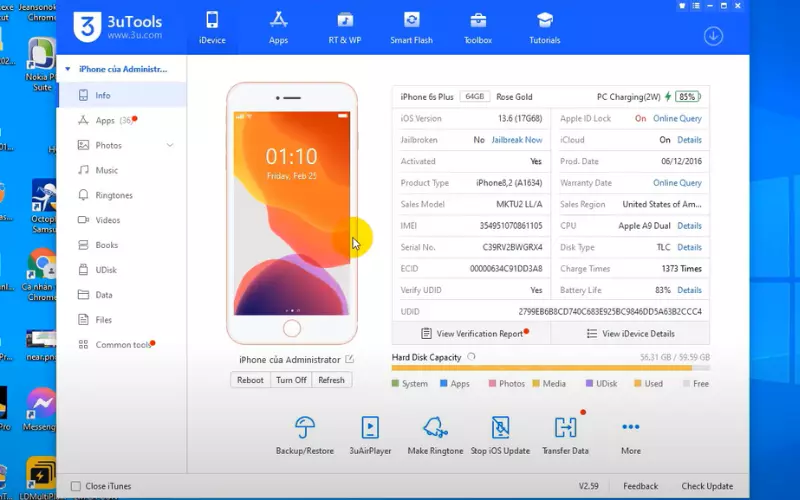Open UDisk in the sidebar
The height and width of the screenshot is (500, 800).
pyautogui.click(x=122, y=270)
